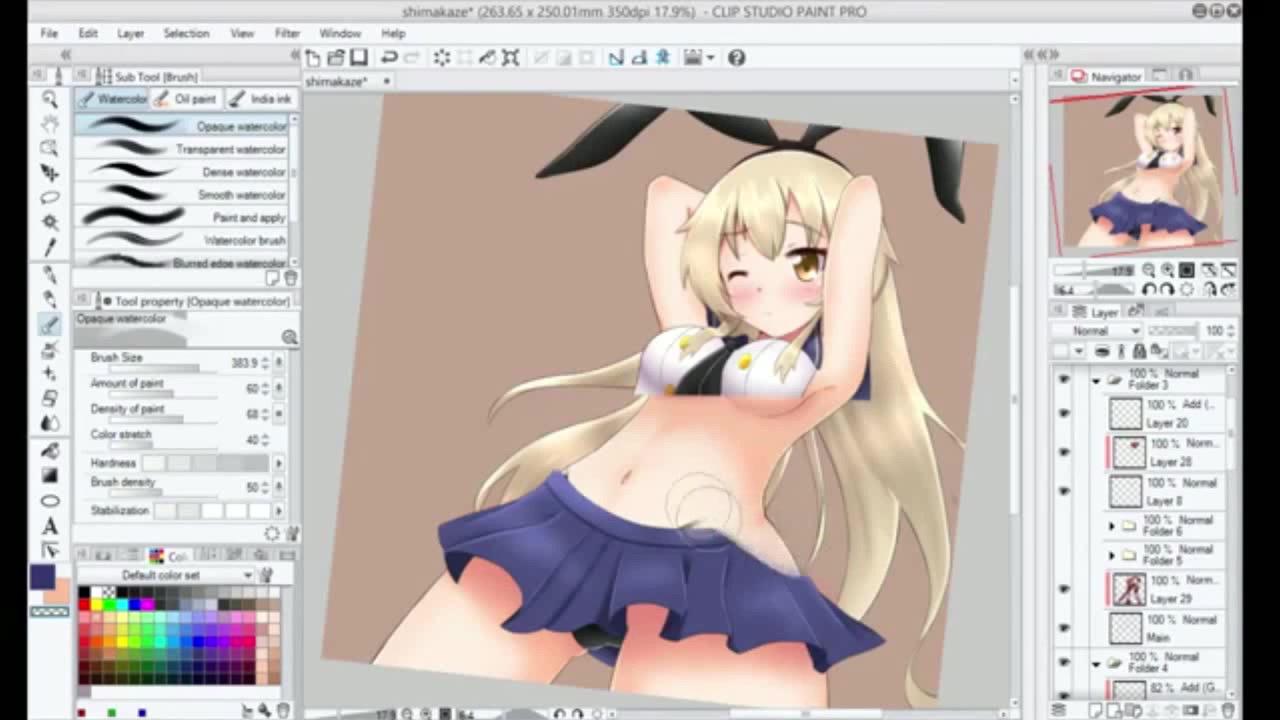Create a new canvas from the command bar
The height and width of the screenshot is (720, 1280).
click(x=313, y=58)
